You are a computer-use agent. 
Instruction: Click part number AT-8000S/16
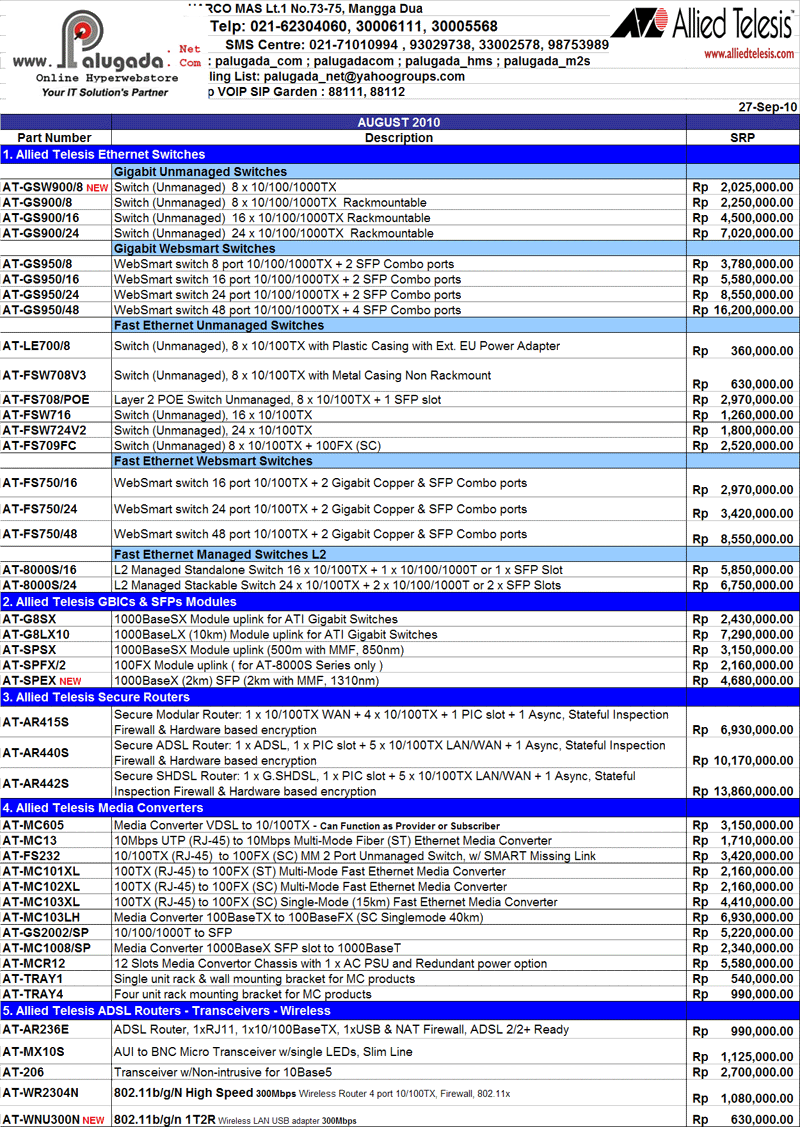(40, 570)
